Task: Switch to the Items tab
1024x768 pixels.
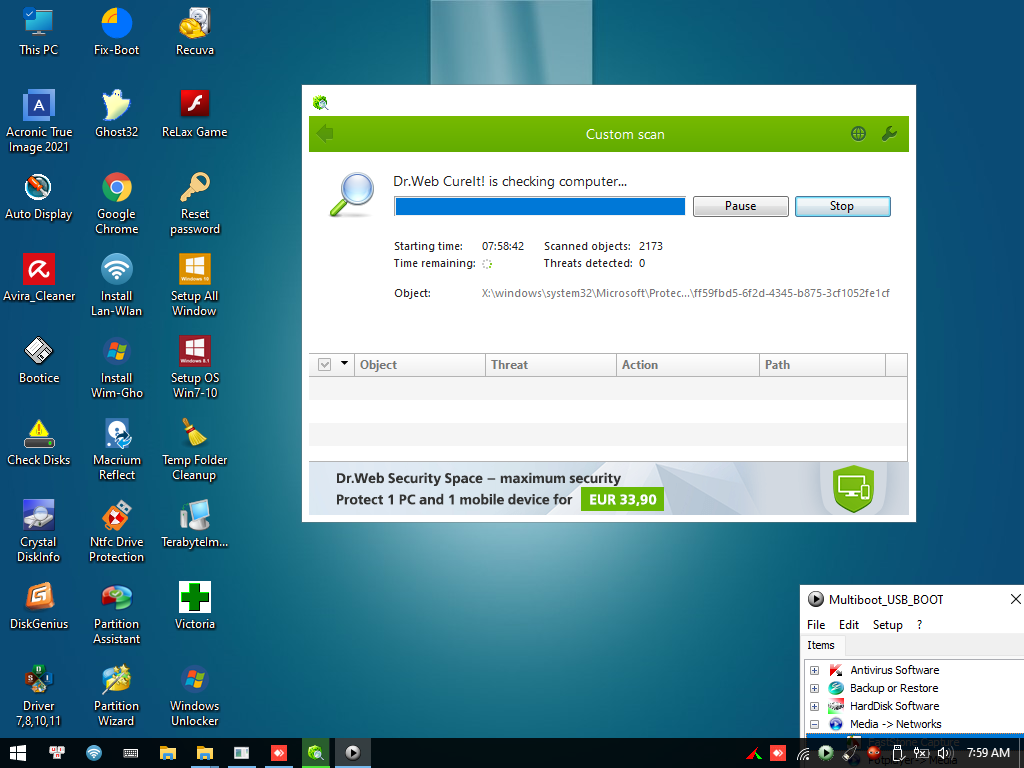Action: click(x=821, y=645)
